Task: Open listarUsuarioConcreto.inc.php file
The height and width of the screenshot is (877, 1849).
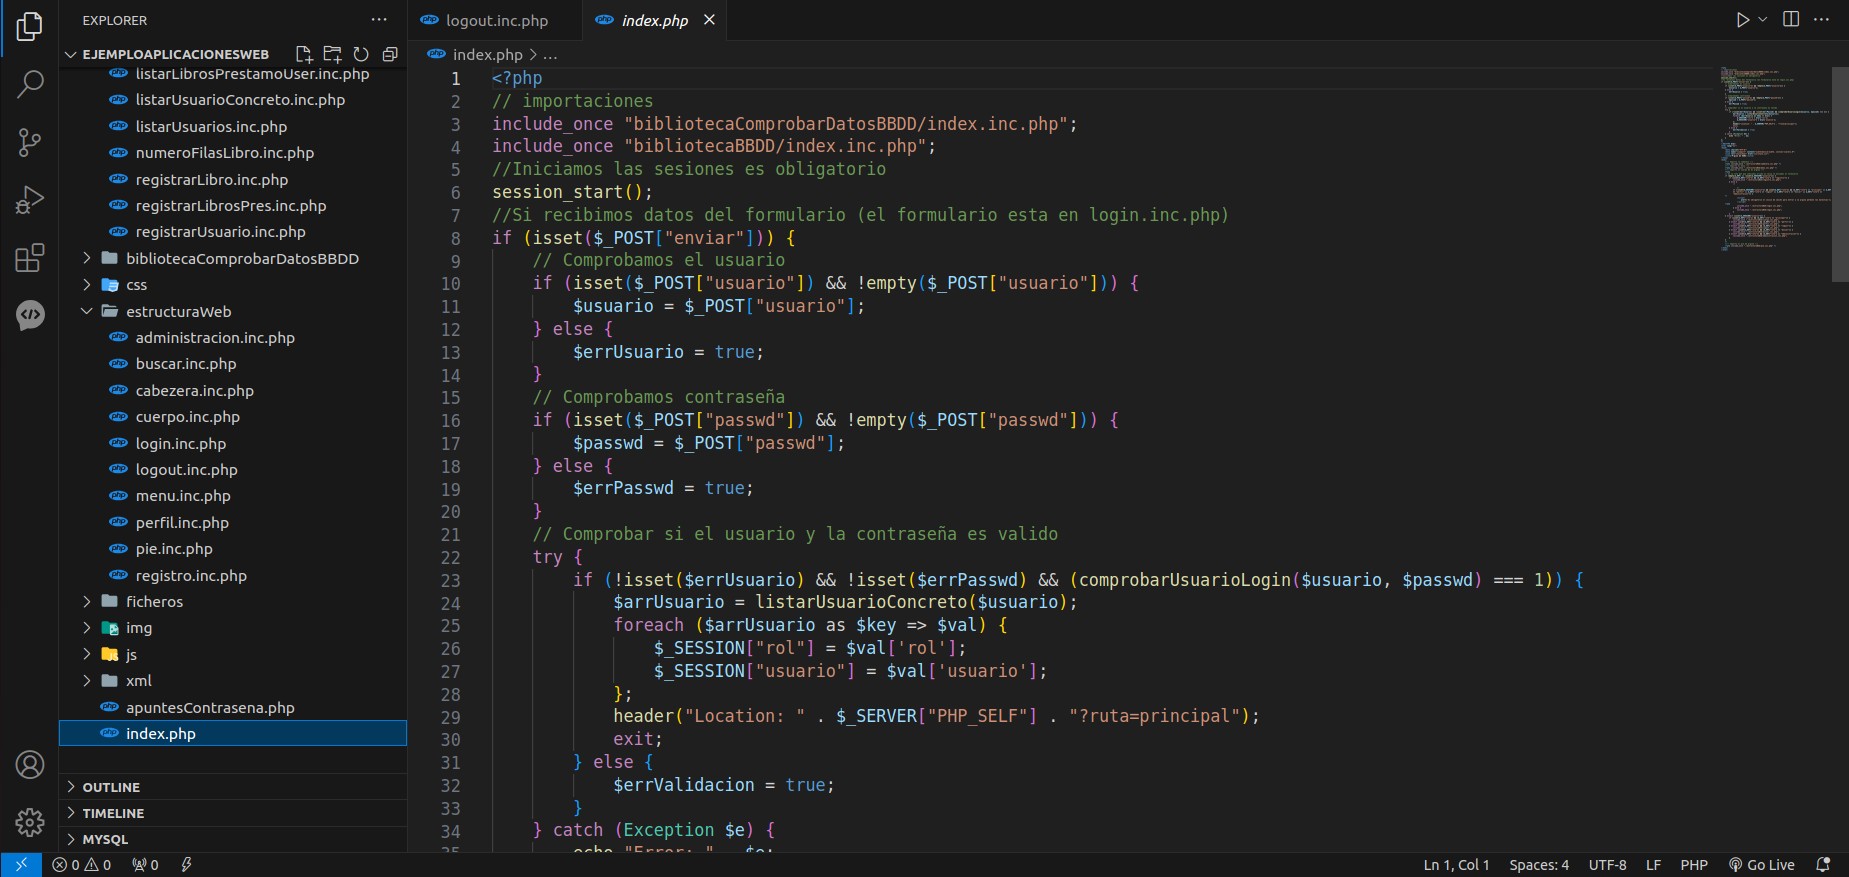Action: [x=233, y=100]
